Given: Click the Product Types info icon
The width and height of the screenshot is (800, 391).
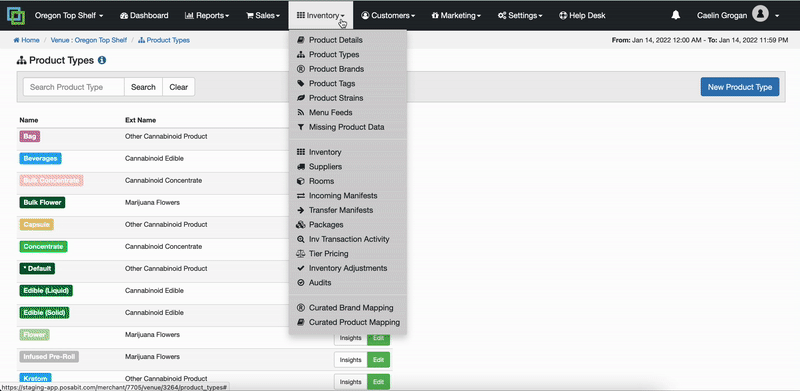Looking at the screenshot, I should click(x=102, y=60).
